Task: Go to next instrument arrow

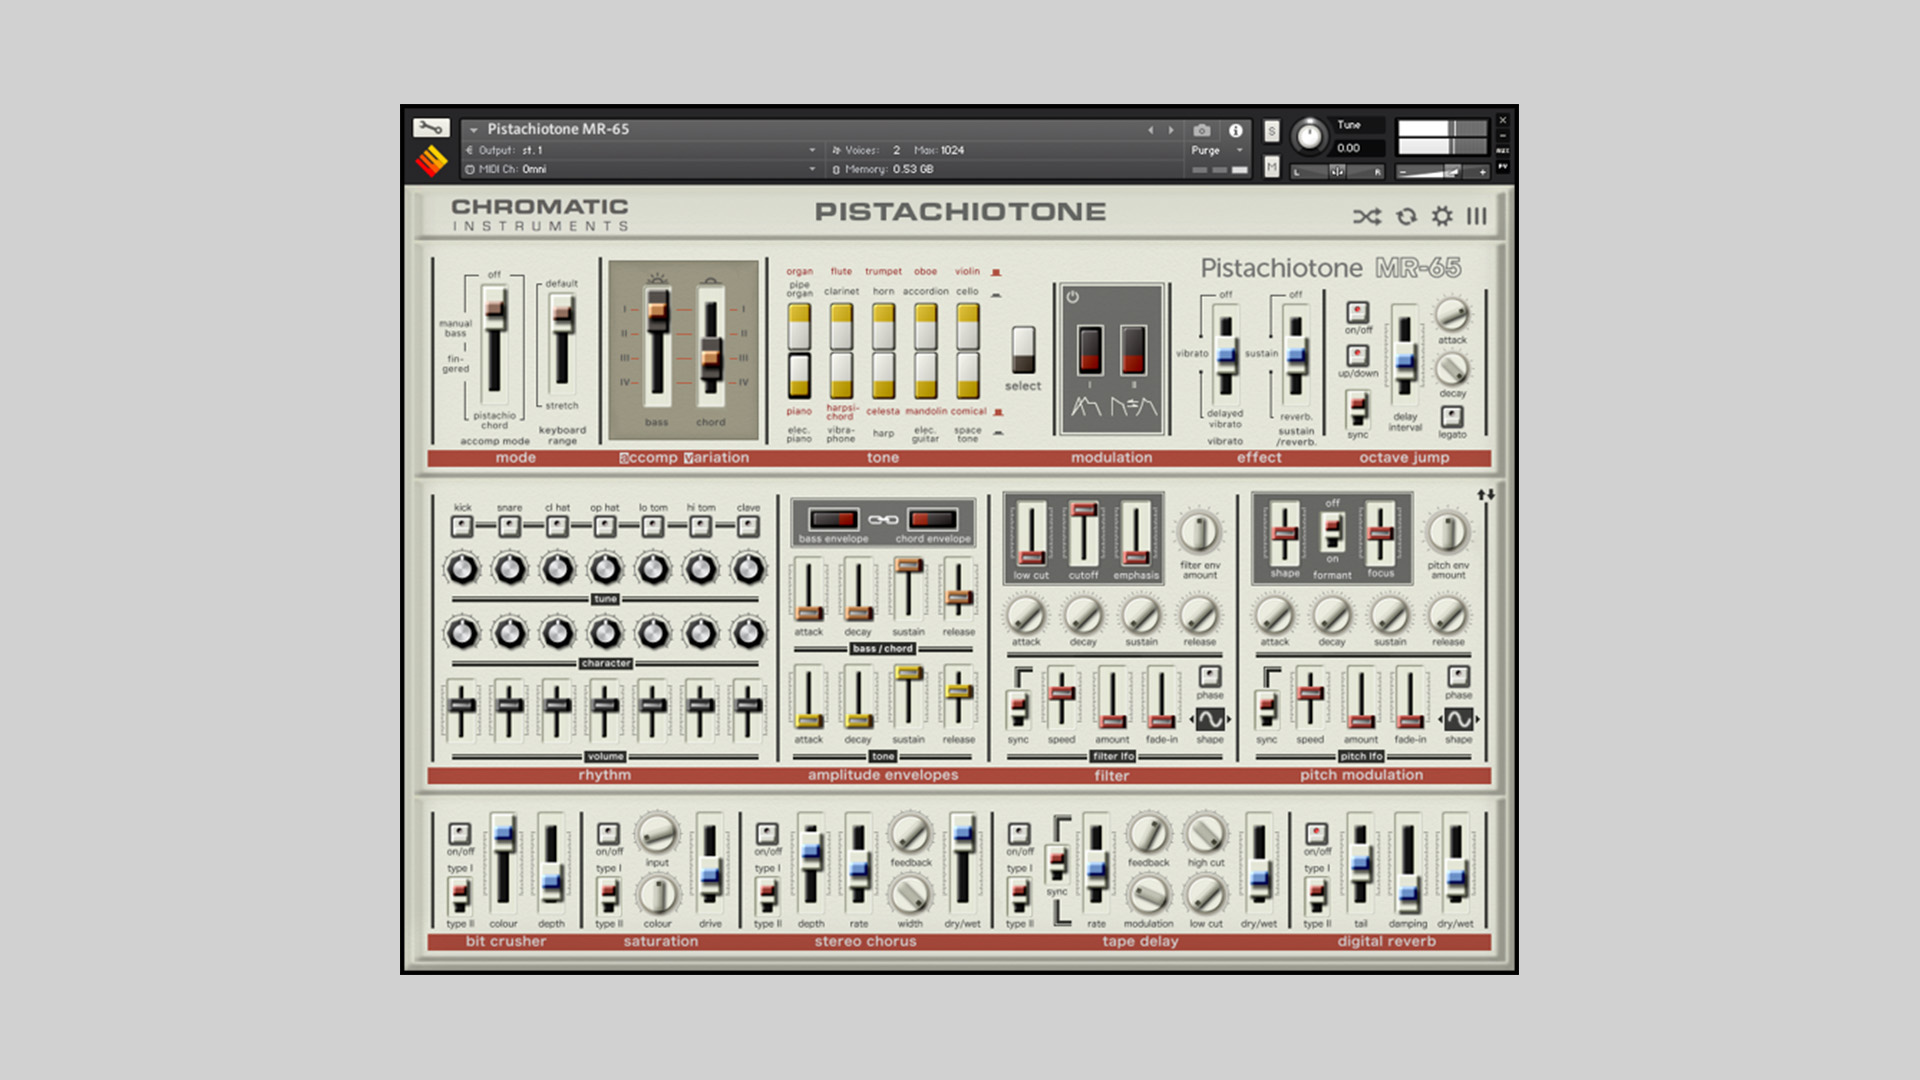Action: point(1171,130)
